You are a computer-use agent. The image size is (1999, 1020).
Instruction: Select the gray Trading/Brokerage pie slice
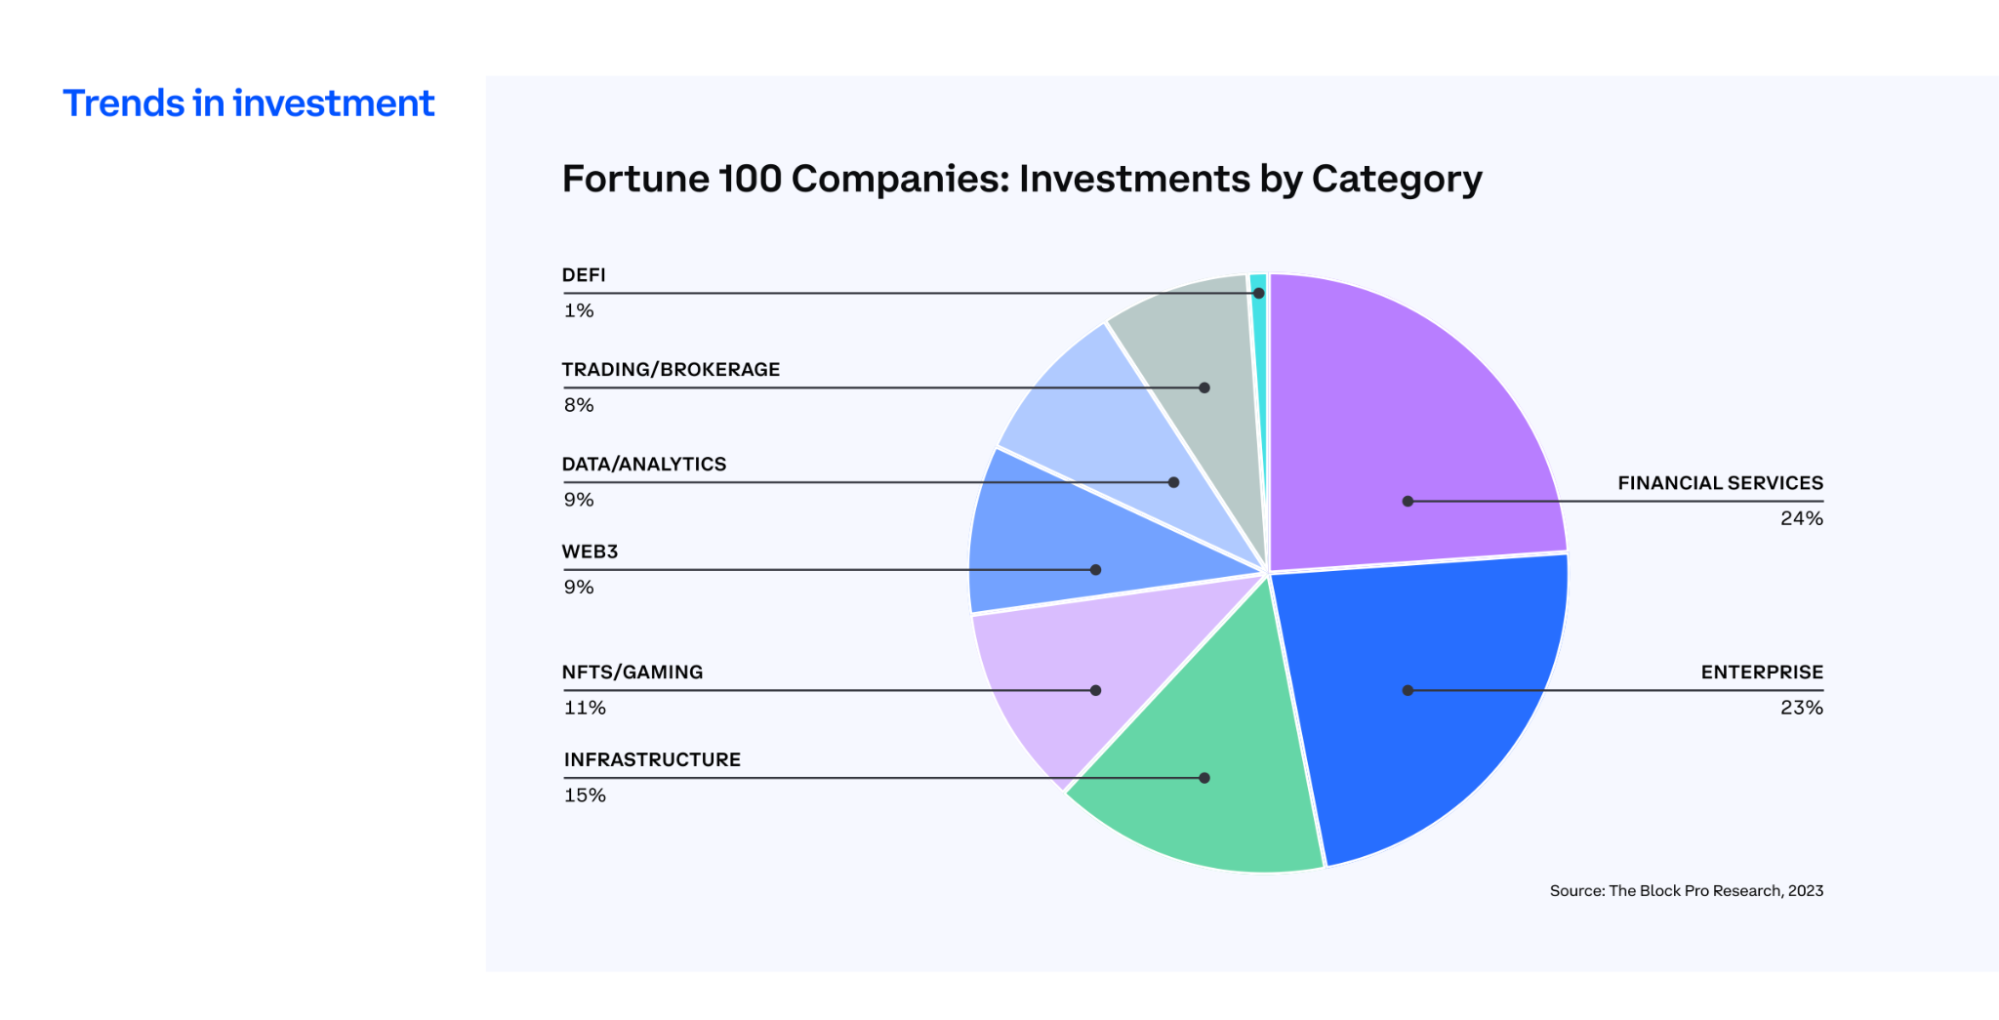coord(1200,350)
